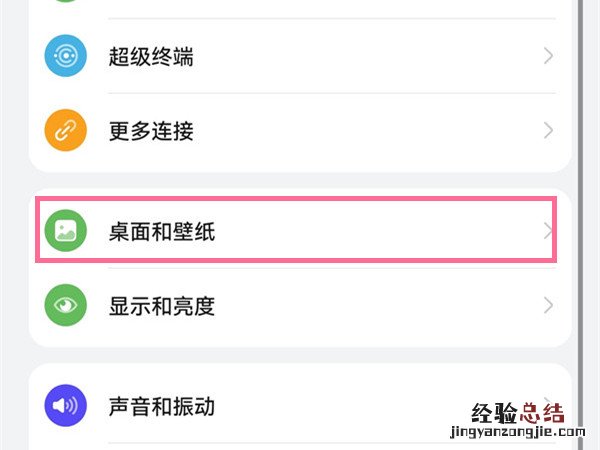Go to 显示和亮度 settings

(x=161, y=306)
